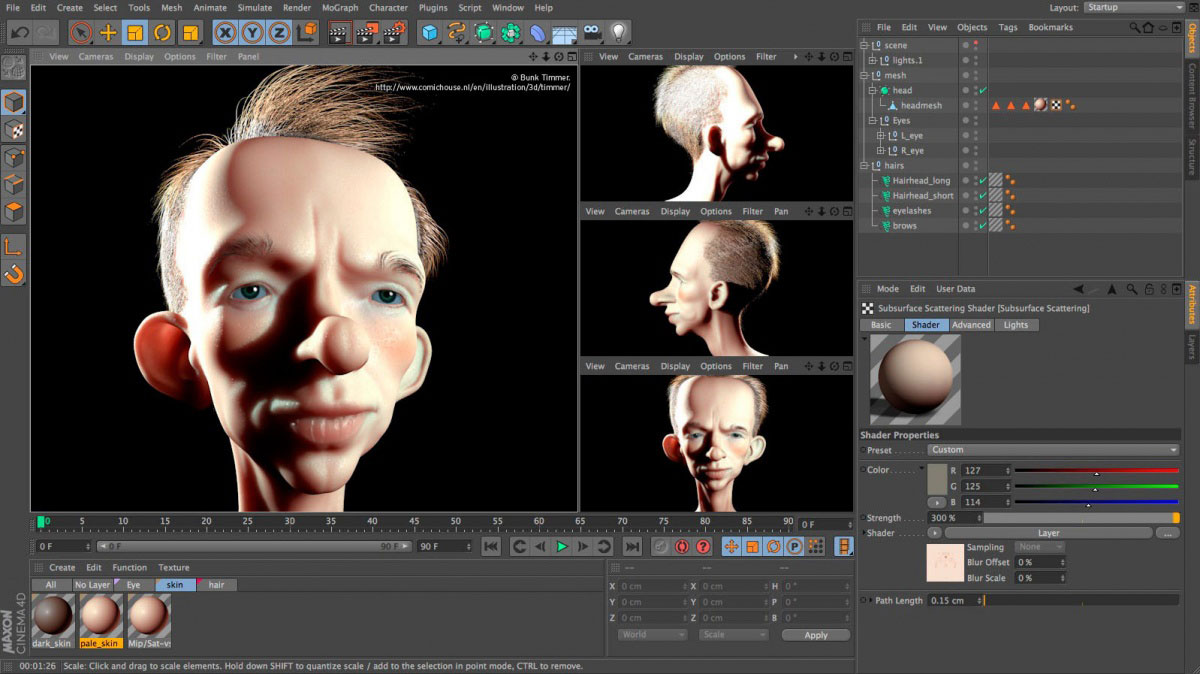The width and height of the screenshot is (1200, 674).
Task: Click the Apply button in the Coordinates panel
Action: coord(815,634)
